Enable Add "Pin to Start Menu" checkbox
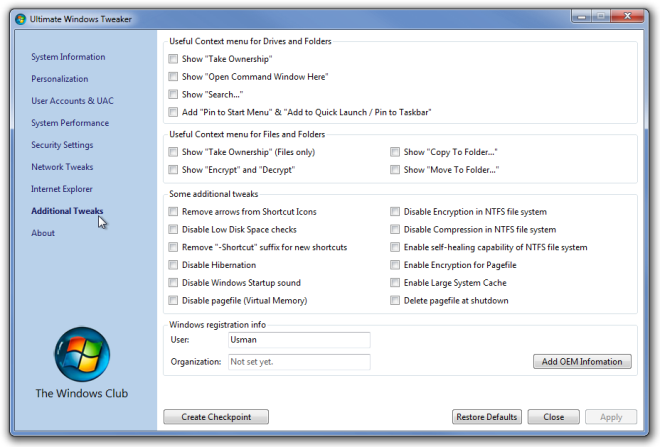This screenshot has width=660, height=447. pos(173,112)
